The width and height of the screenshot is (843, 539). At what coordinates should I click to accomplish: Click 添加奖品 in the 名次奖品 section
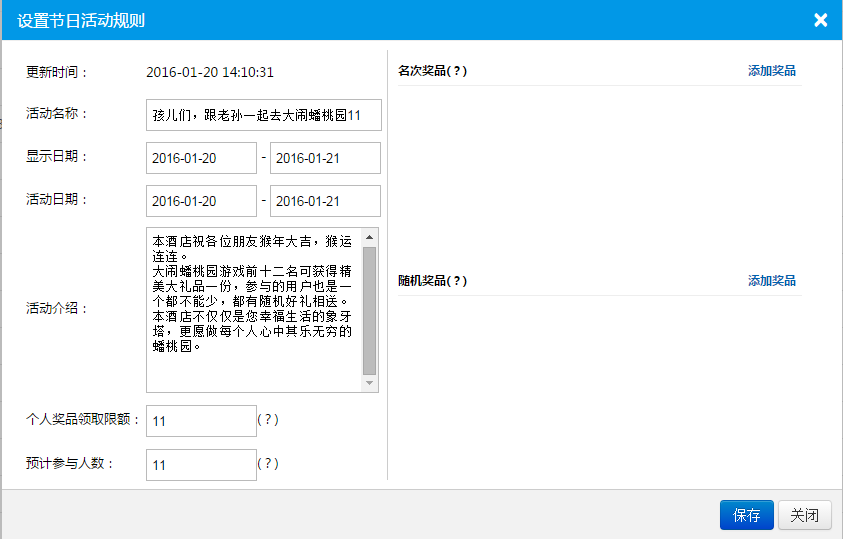click(x=771, y=71)
